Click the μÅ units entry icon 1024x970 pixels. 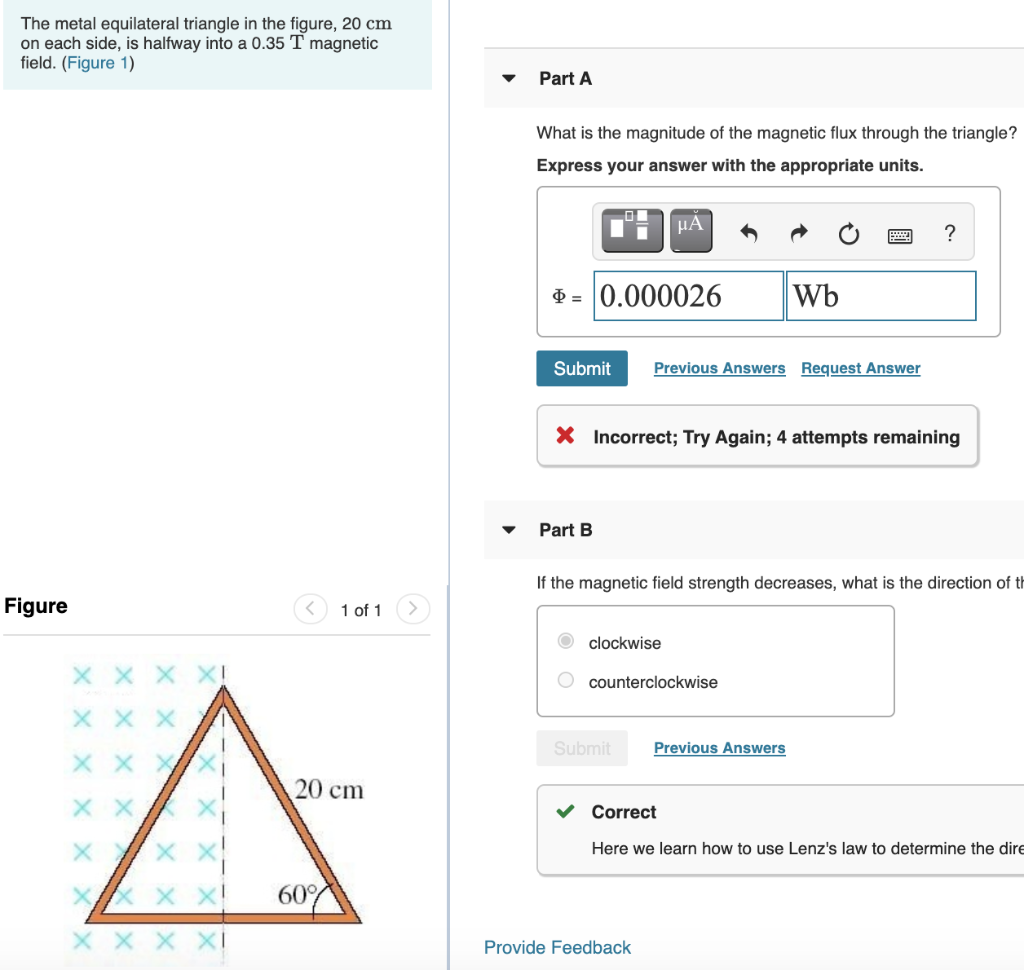coord(688,229)
